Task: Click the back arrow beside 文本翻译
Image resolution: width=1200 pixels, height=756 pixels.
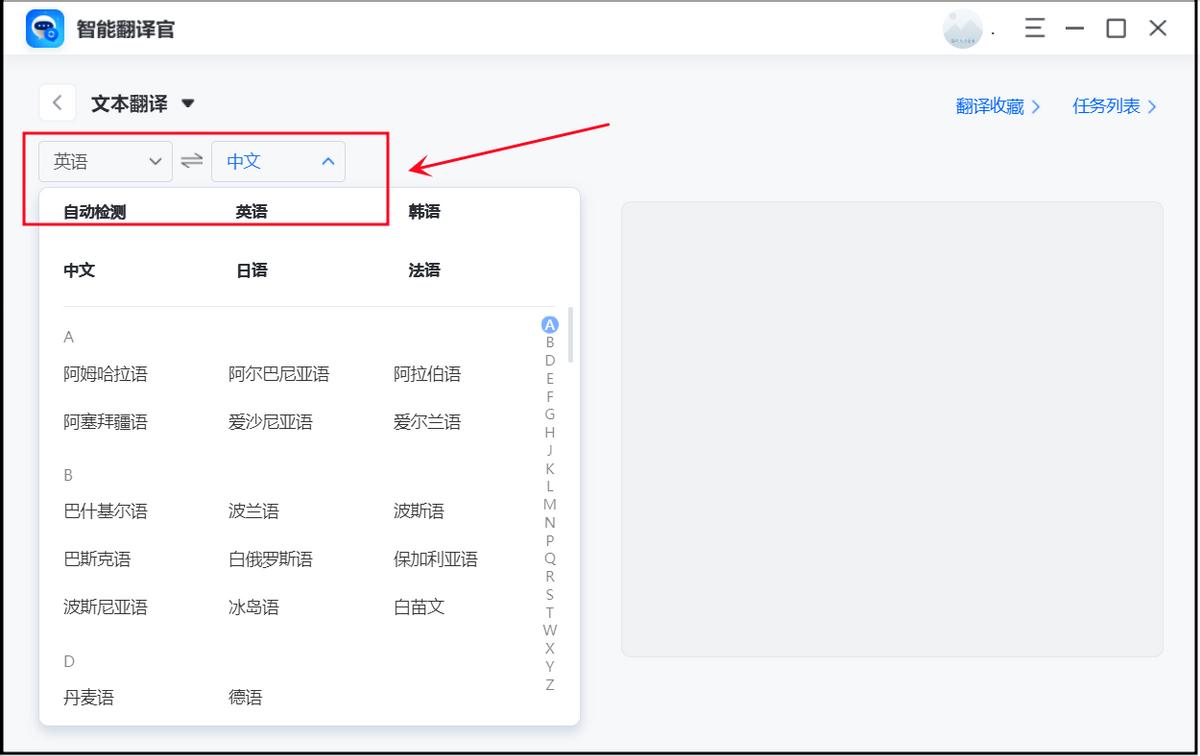Action: 57,102
